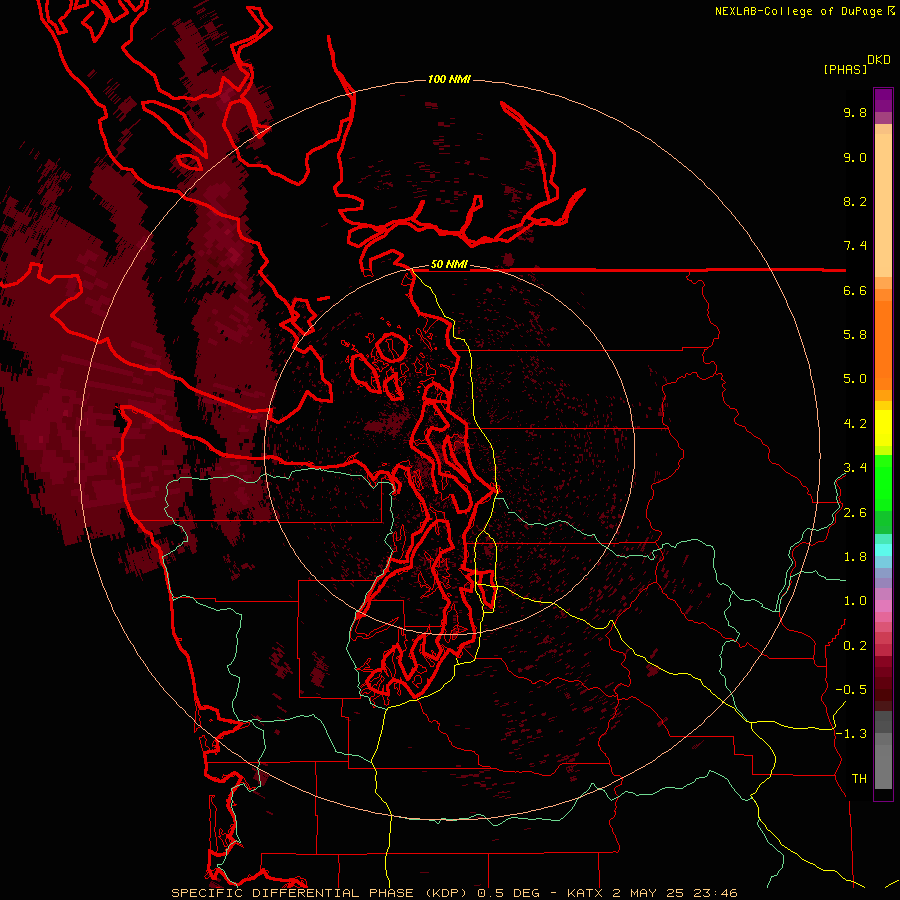The width and height of the screenshot is (900, 900).
Task: Select the gray swatch at the color bar bottom
Action: (883, 766)
